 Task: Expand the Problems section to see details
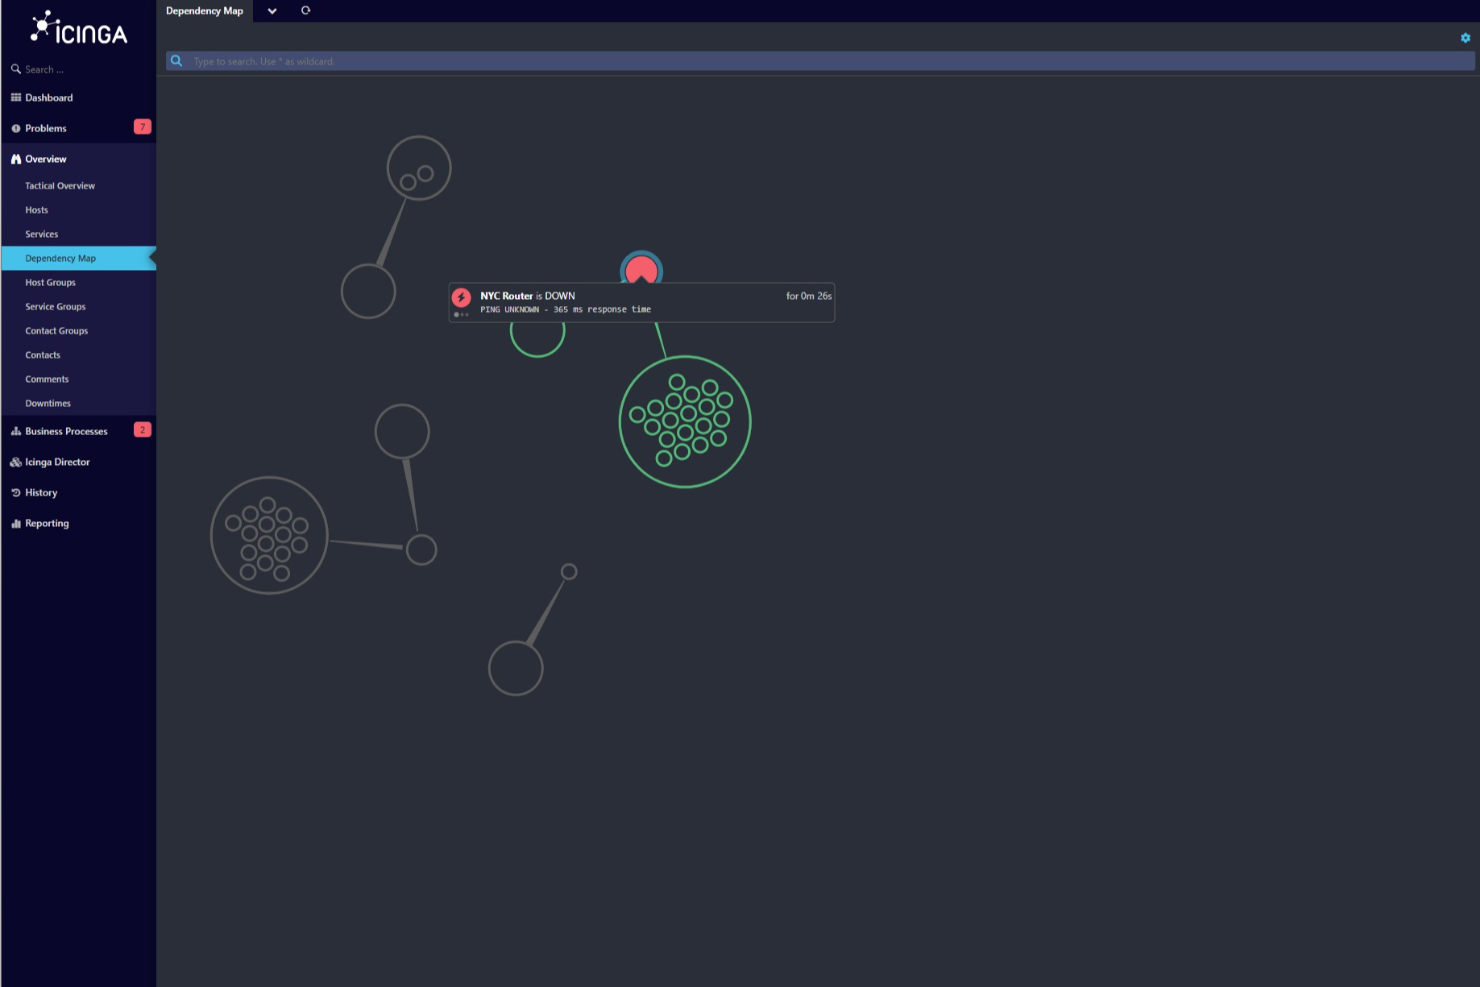[x=45, y=128]
